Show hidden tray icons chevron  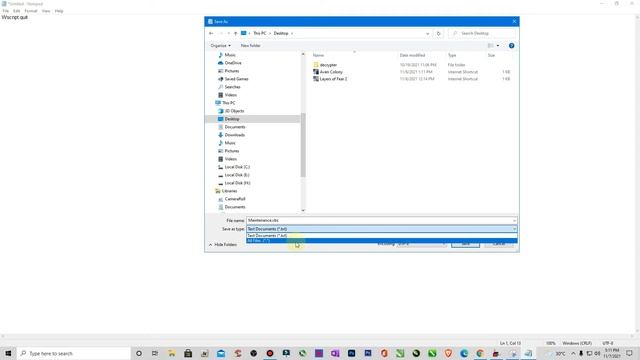573,353
